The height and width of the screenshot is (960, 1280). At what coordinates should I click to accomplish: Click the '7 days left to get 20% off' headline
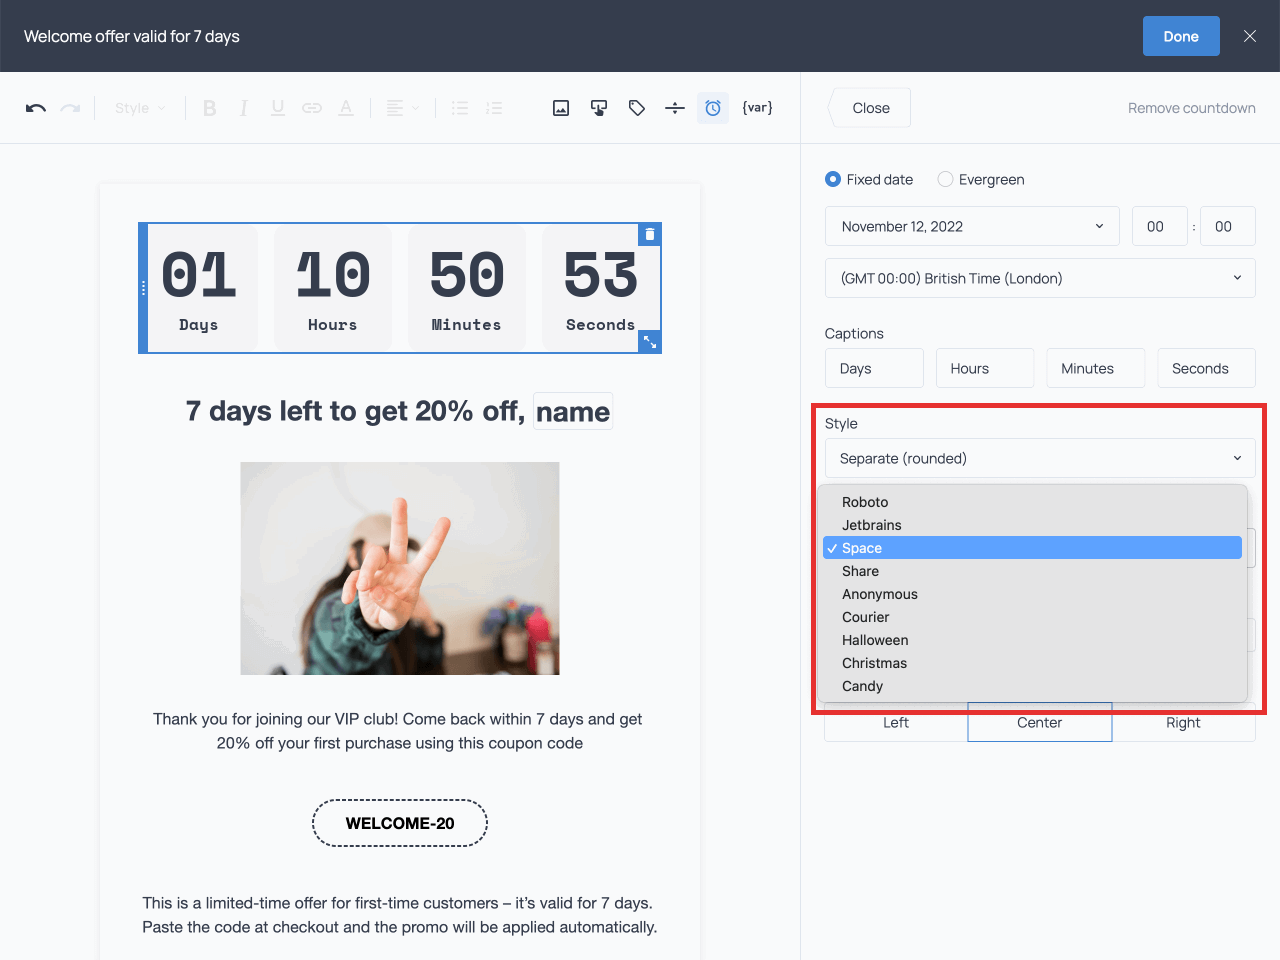tap(355, 411)
